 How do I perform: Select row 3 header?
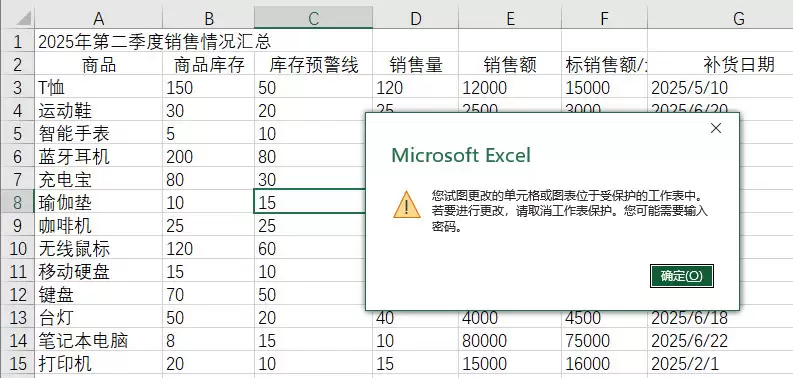(x=17, y=88)
